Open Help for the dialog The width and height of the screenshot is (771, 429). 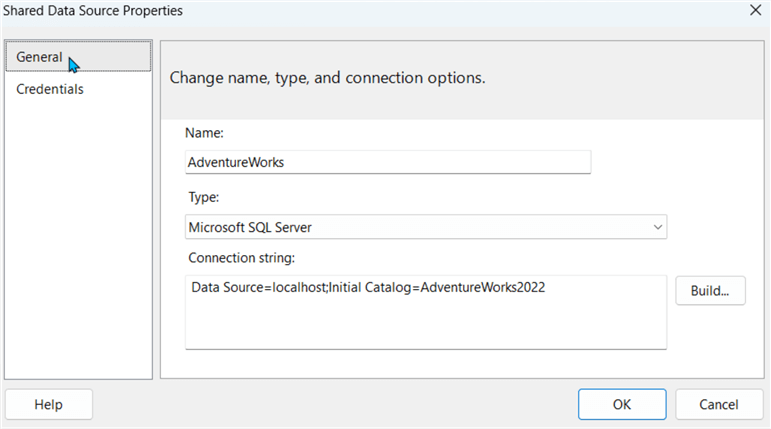pos(48,404)
